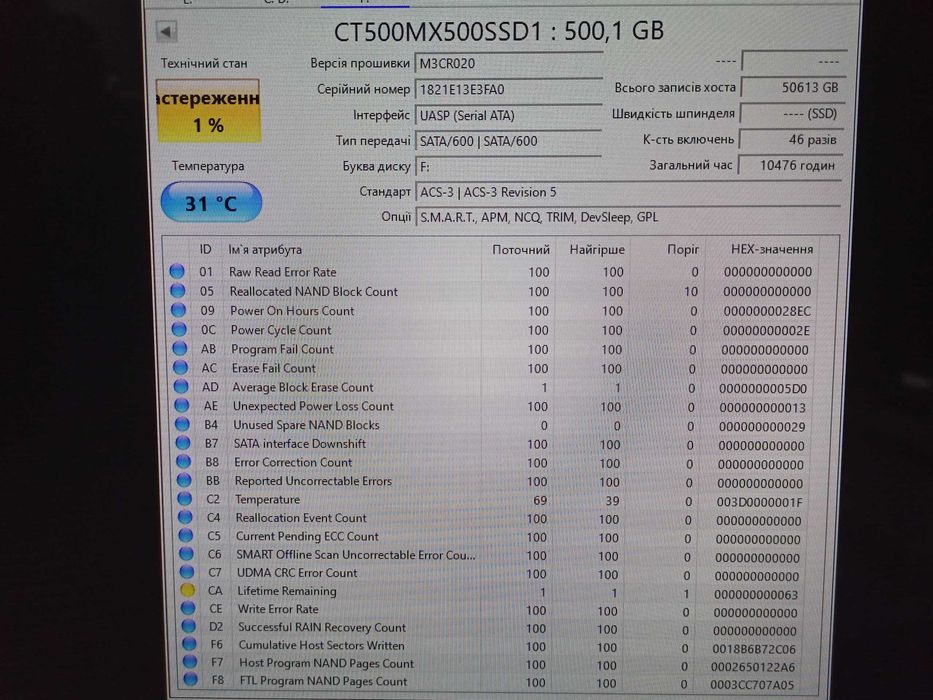Click the features field with S.M.A.R.T., APM, NCQ

[x=628, y=217]
